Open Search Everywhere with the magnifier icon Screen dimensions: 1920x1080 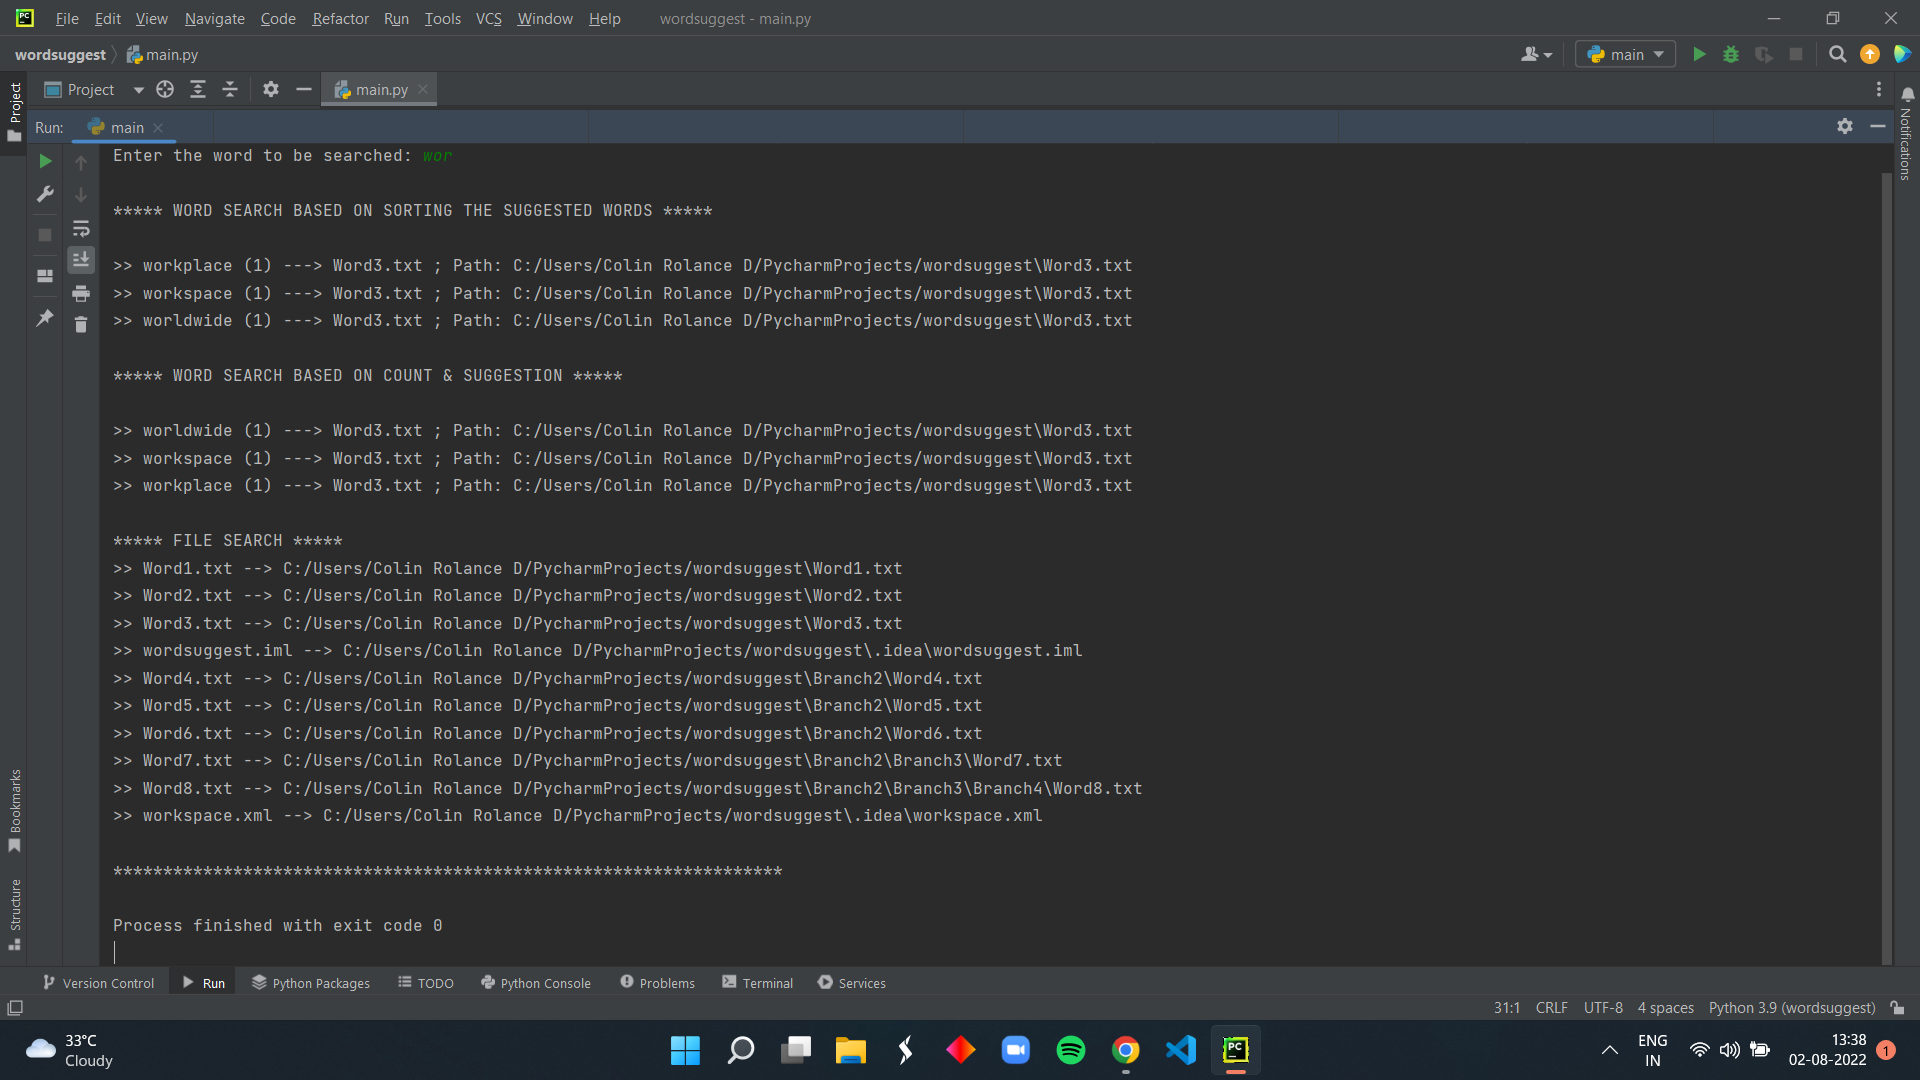[x=1837, y=55]
